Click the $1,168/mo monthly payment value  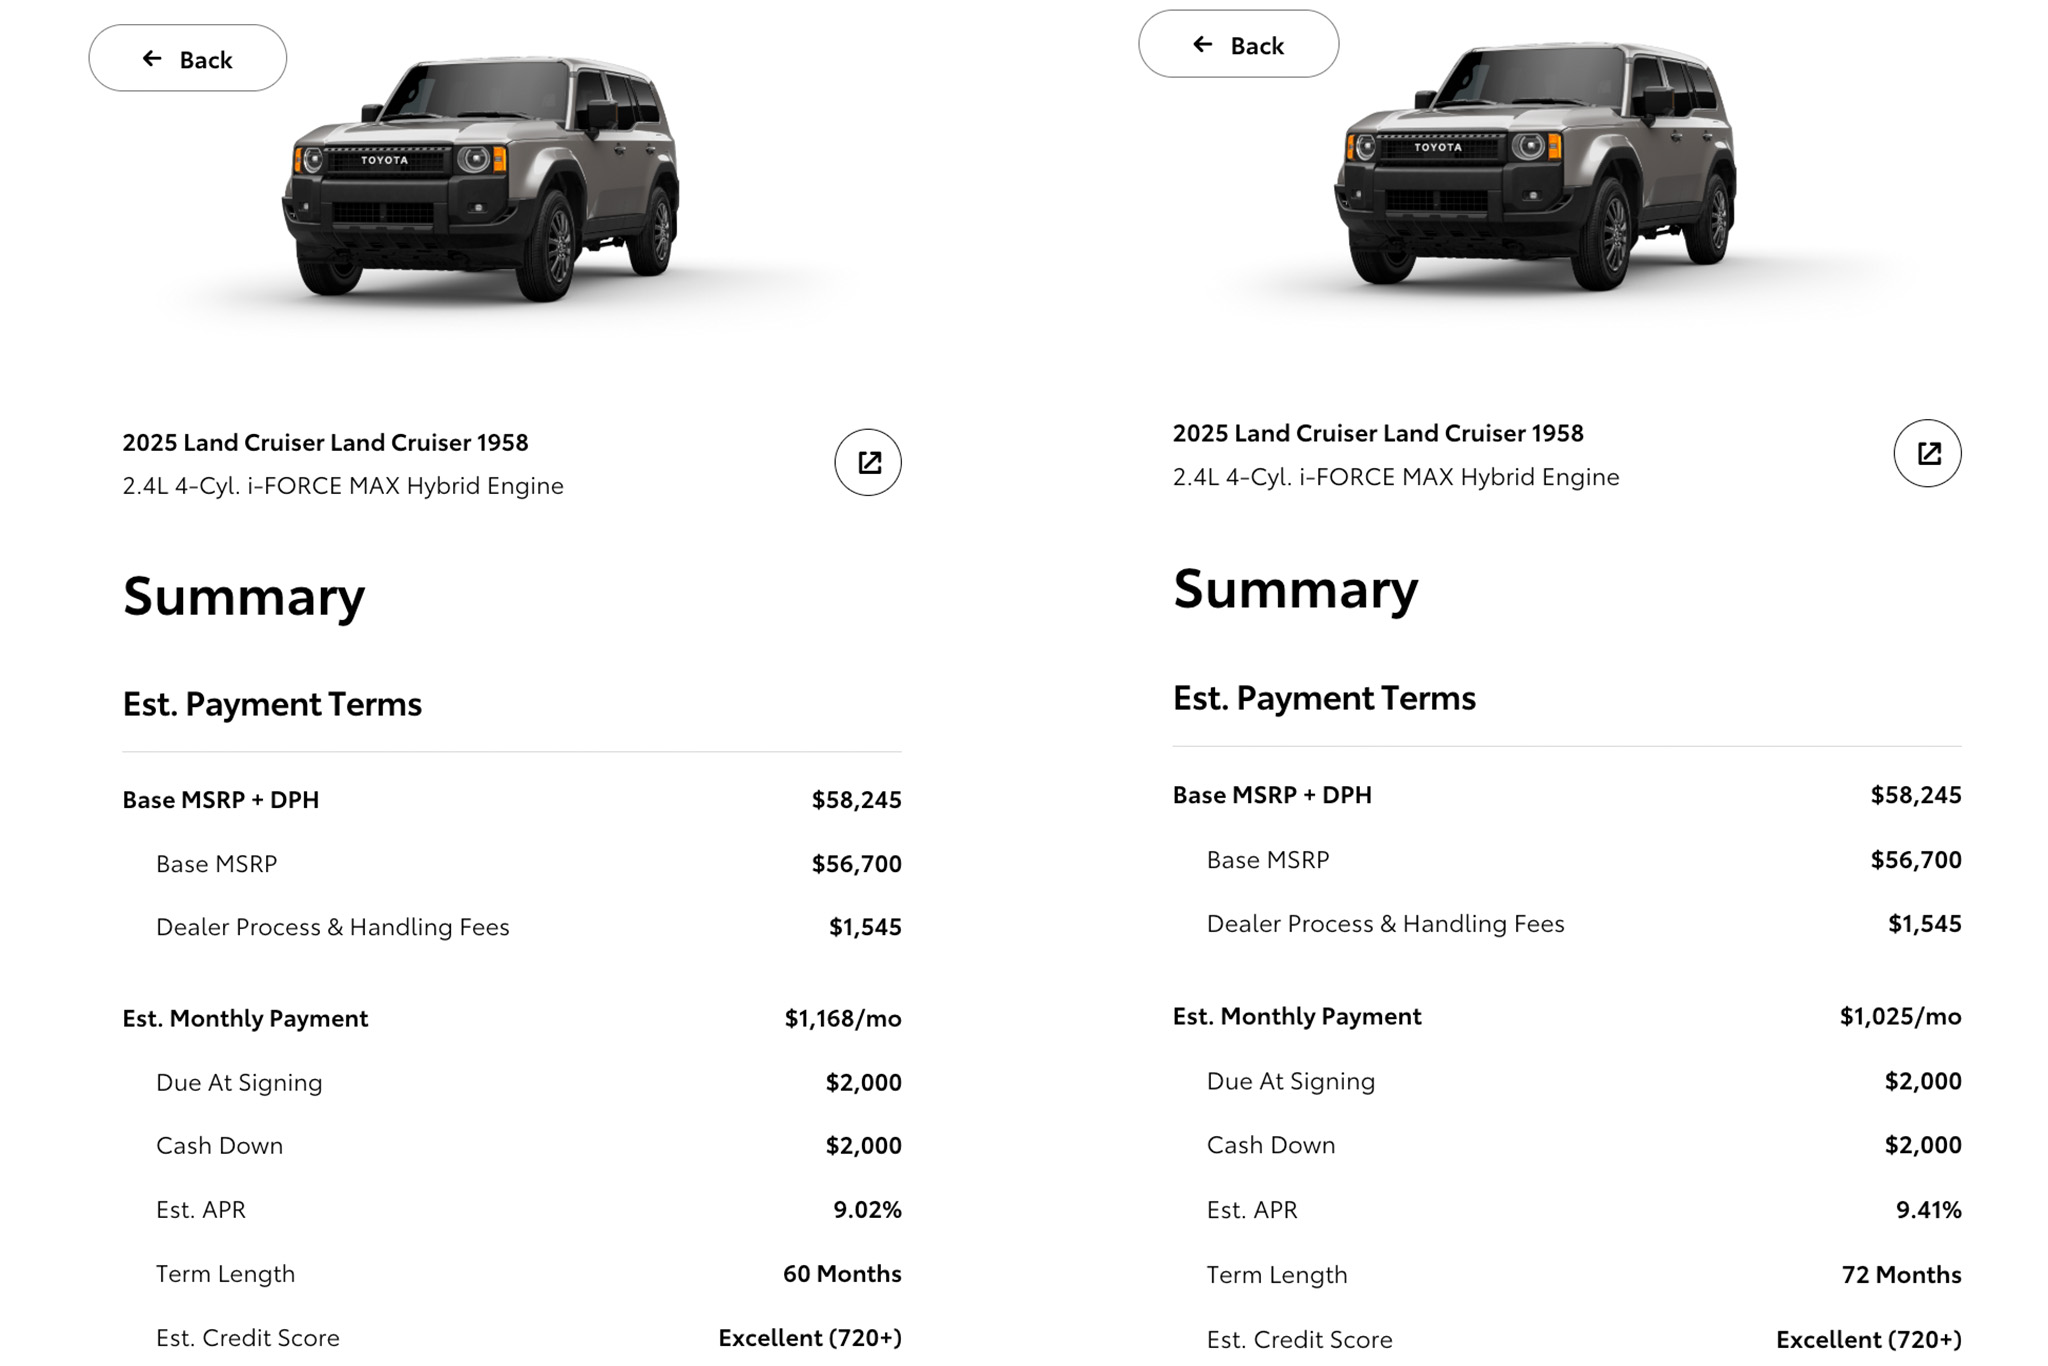(x=842, y=1018)
